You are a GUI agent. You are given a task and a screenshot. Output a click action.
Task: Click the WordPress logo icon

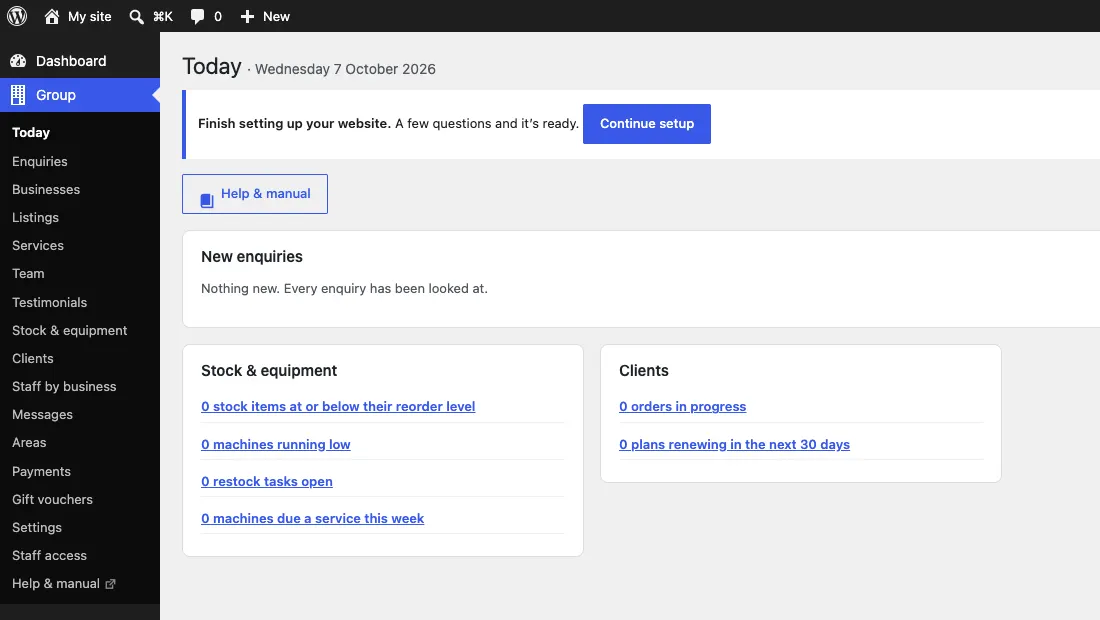click(x=17, y=16)
